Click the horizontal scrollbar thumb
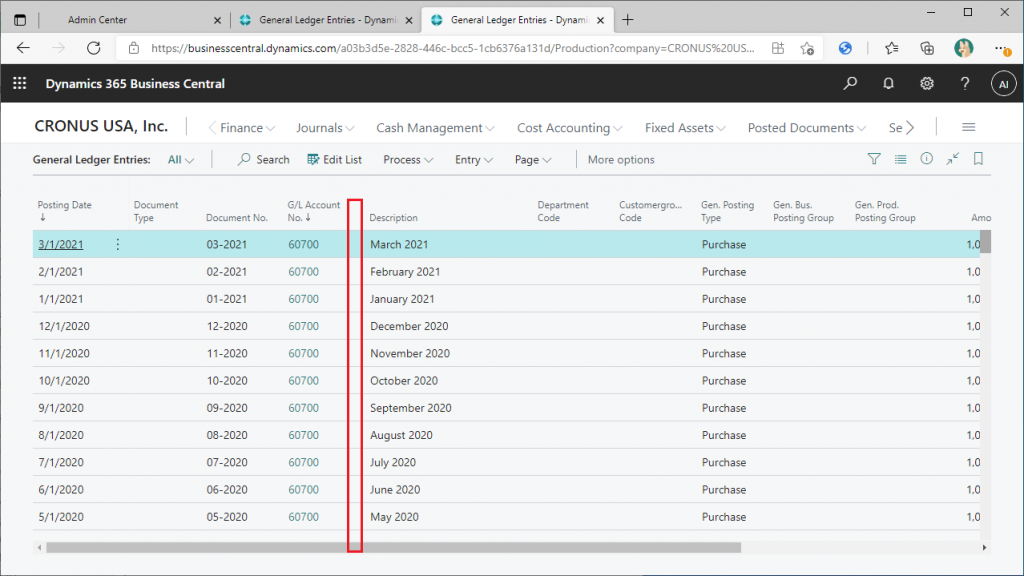The height and width of the screenshot is (576, 1024). click(393, 547)
